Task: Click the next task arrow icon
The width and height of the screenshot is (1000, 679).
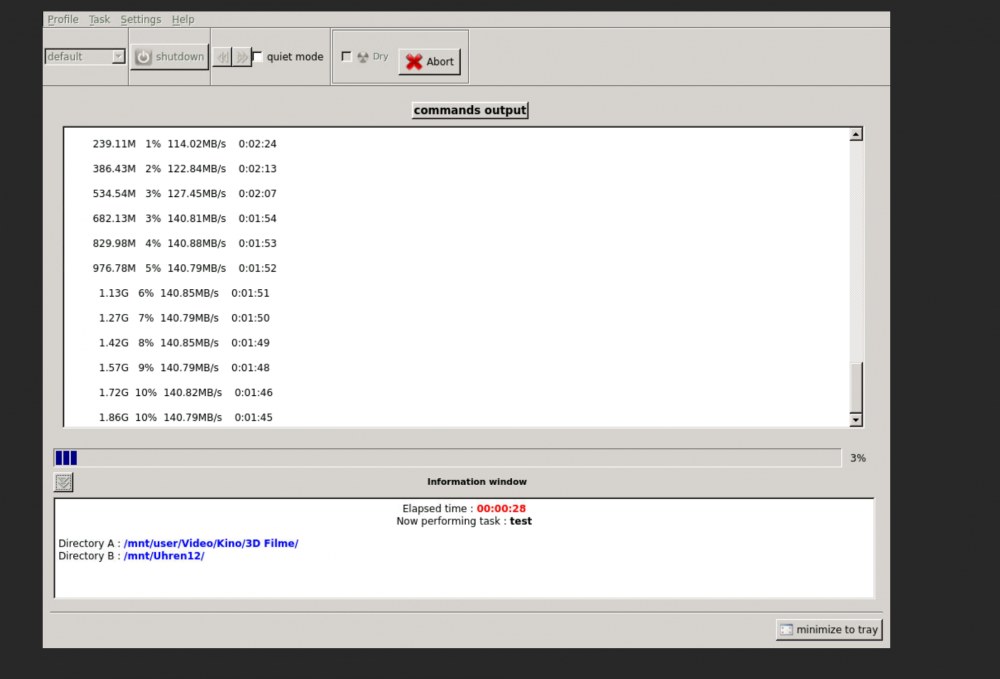Action: pyautogui.click(x=242, y=57)
